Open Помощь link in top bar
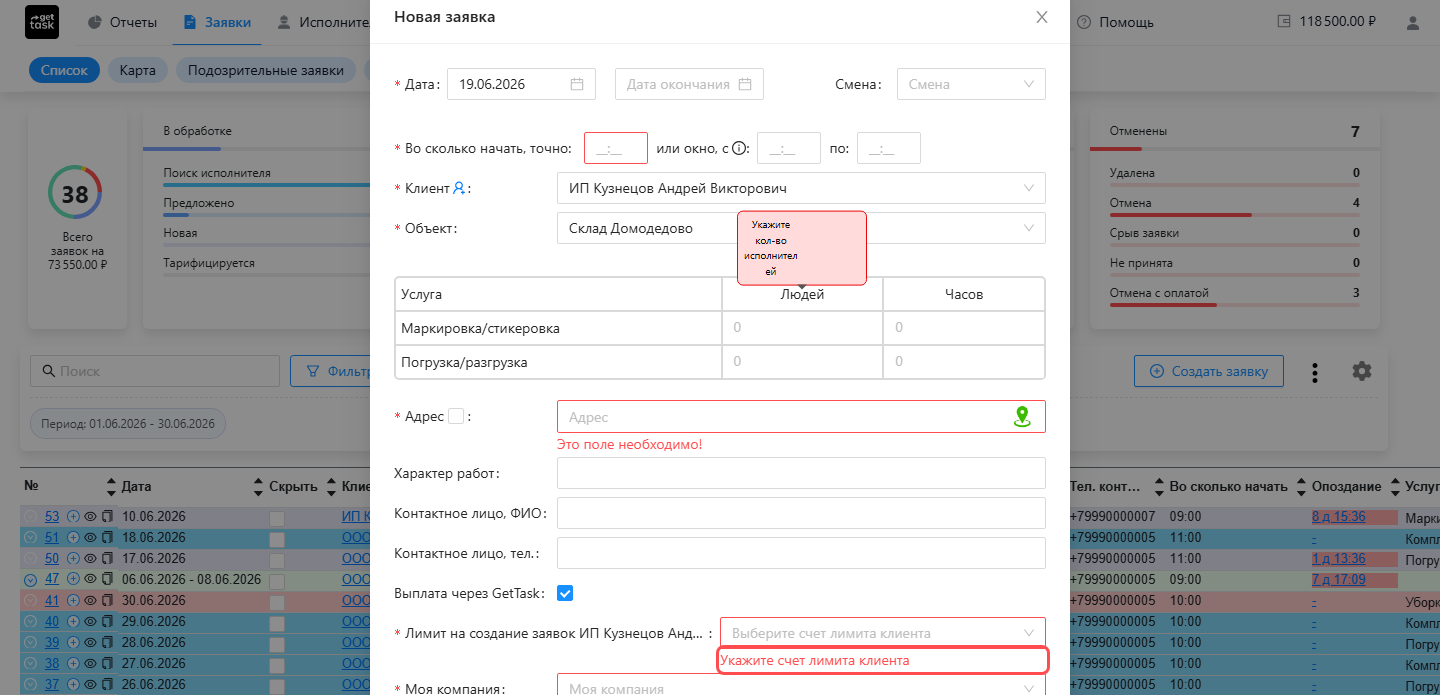This screenshot has width=1440, height=695. point(1114,22)
